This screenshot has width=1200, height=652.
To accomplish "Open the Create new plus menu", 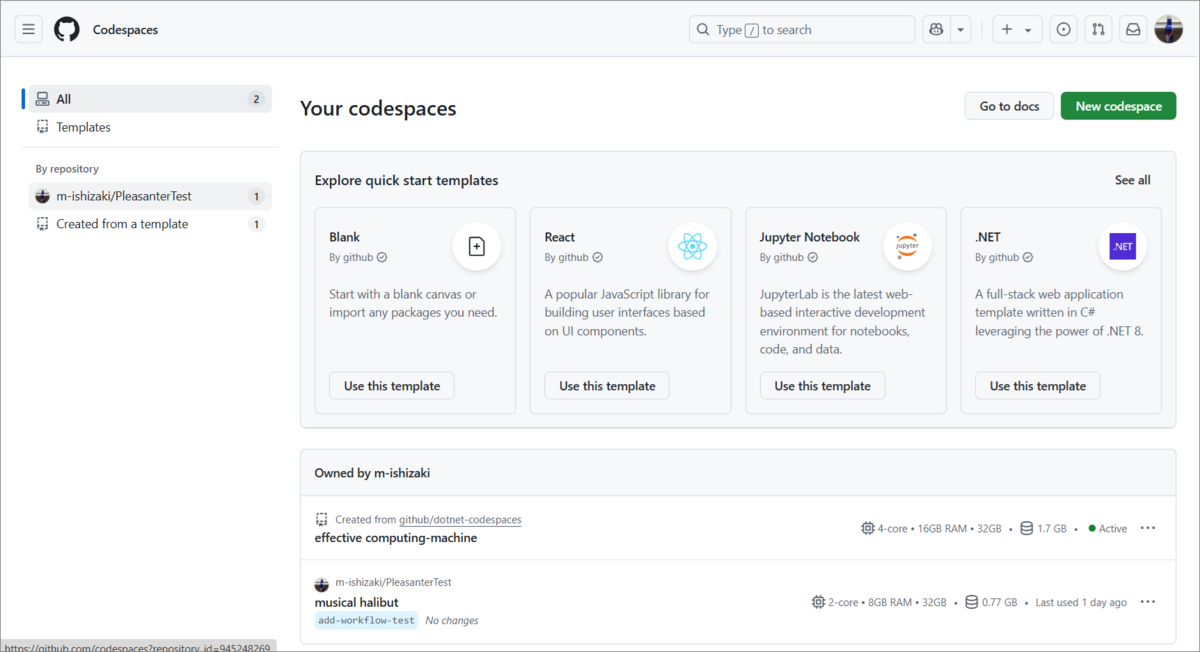I will 1017,30.
